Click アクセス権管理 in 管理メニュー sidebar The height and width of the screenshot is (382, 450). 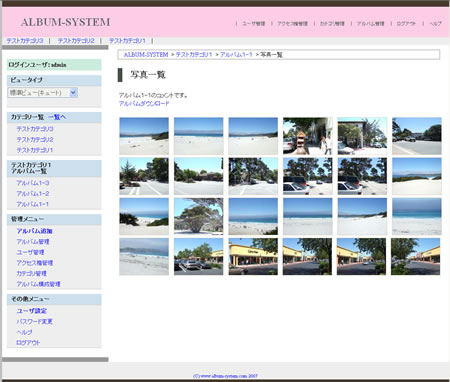click(35, 263)
